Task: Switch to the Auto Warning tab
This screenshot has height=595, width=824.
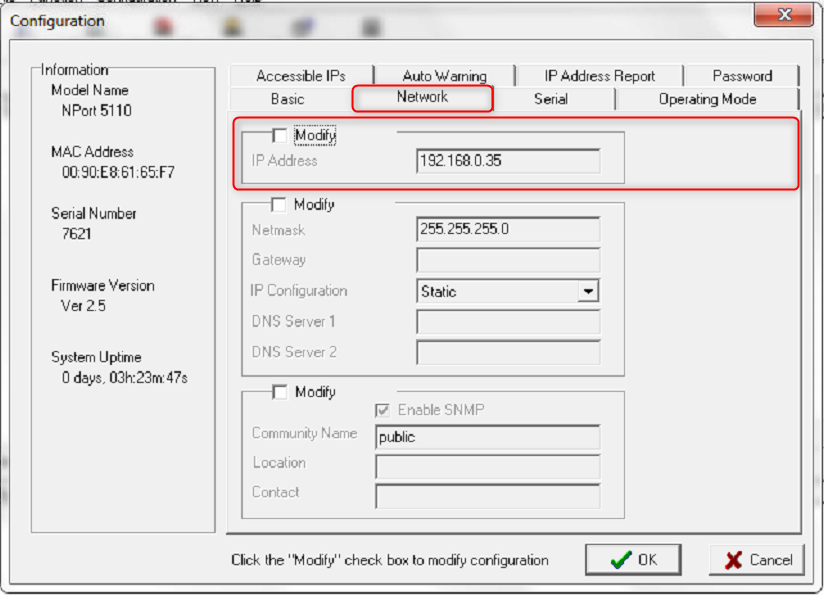Action: pos(444,76)
